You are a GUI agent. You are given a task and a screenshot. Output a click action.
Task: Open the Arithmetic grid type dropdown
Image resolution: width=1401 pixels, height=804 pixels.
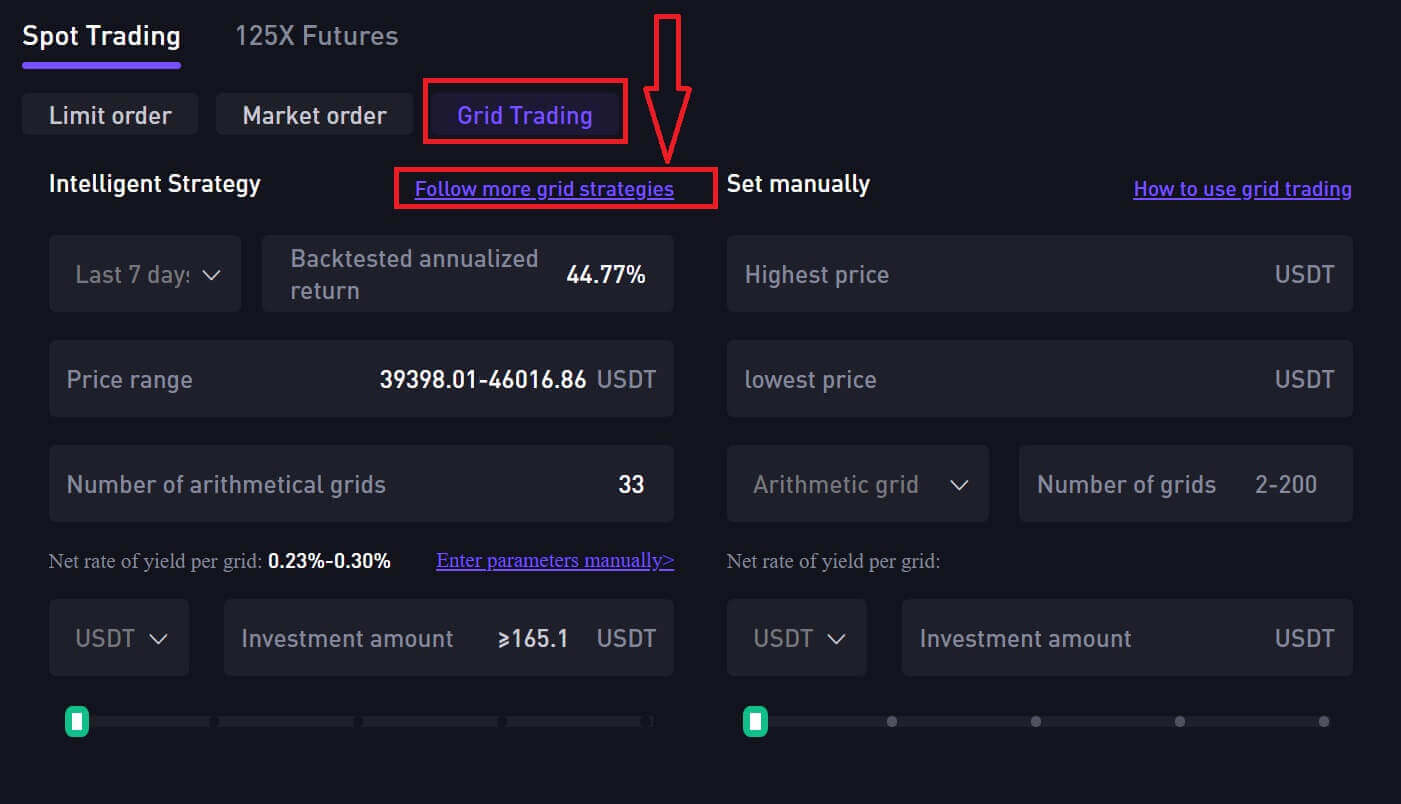tap(857, 483)
